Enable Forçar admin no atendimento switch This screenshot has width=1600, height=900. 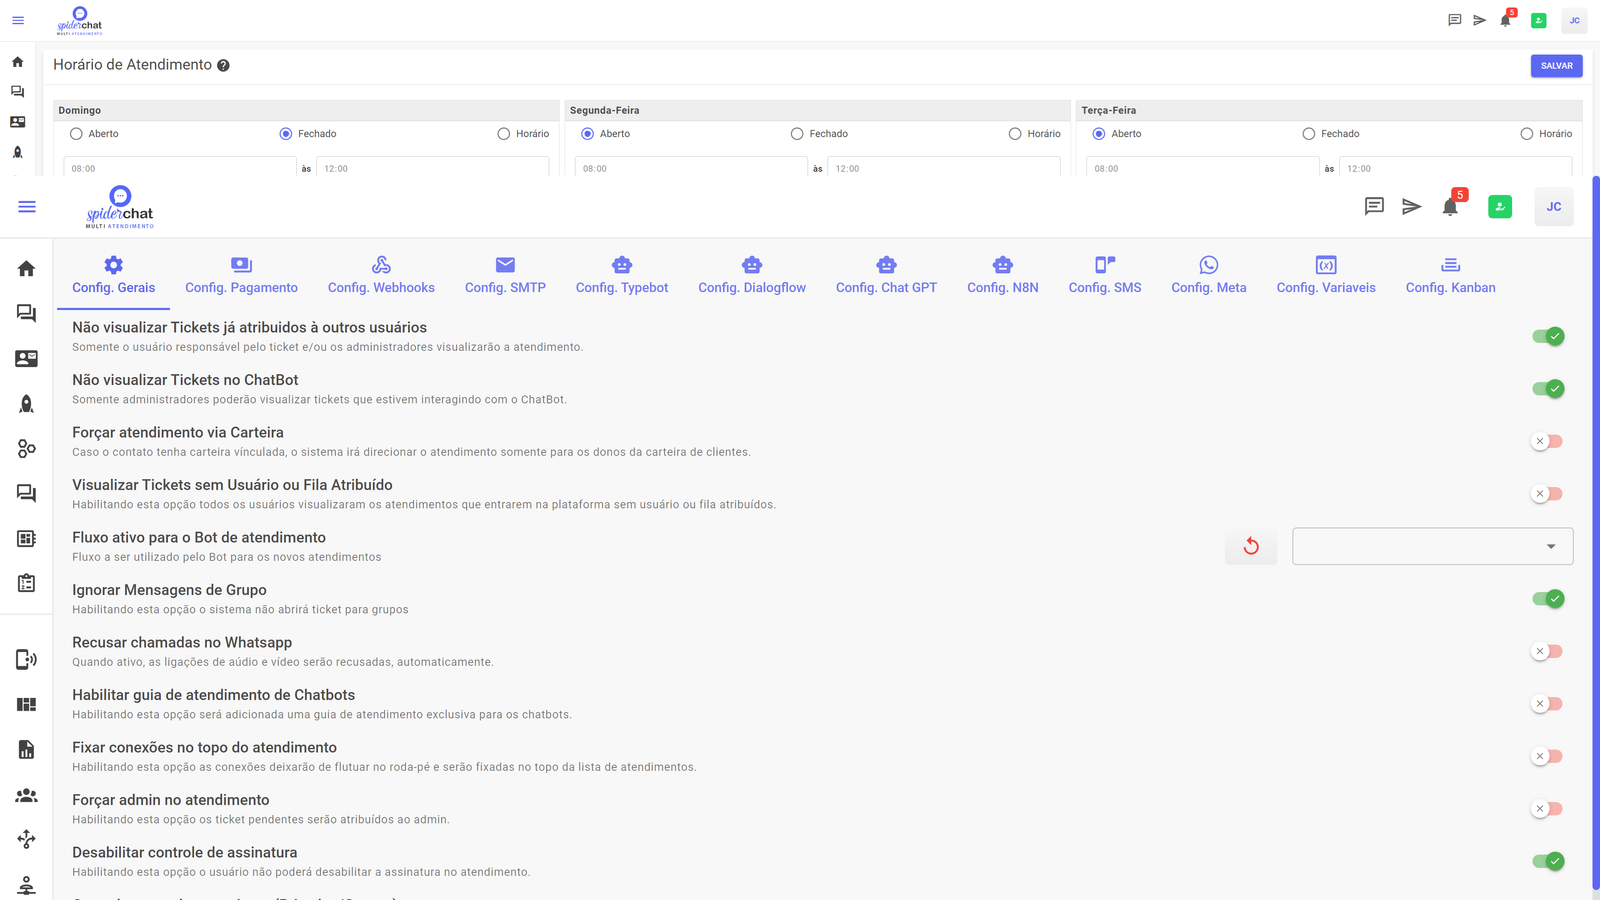click(x=1547, y=808)
